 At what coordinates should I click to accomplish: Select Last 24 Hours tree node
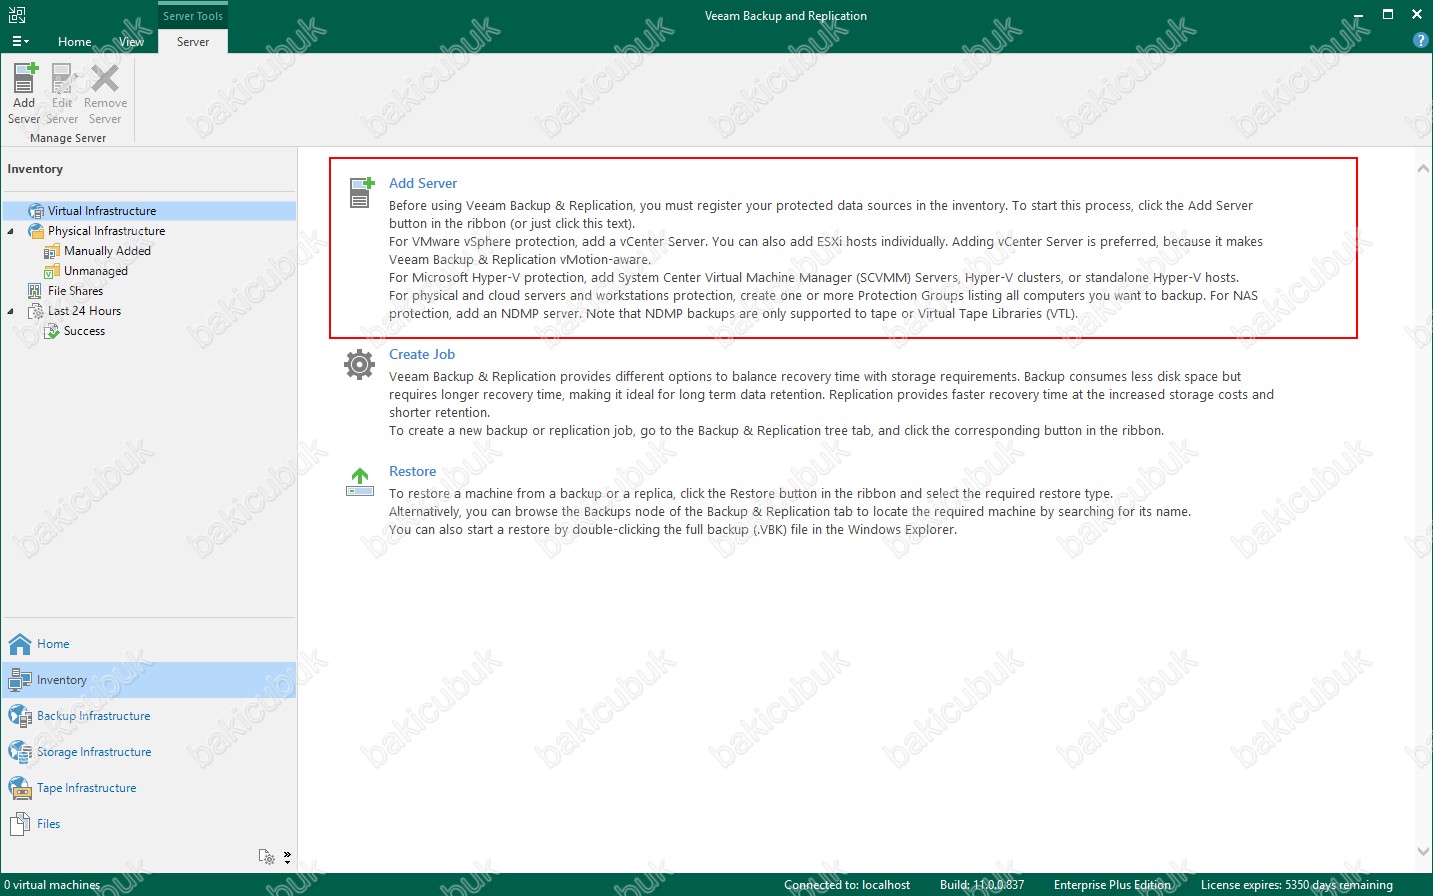pyautogui.click(x=84, y=311)
